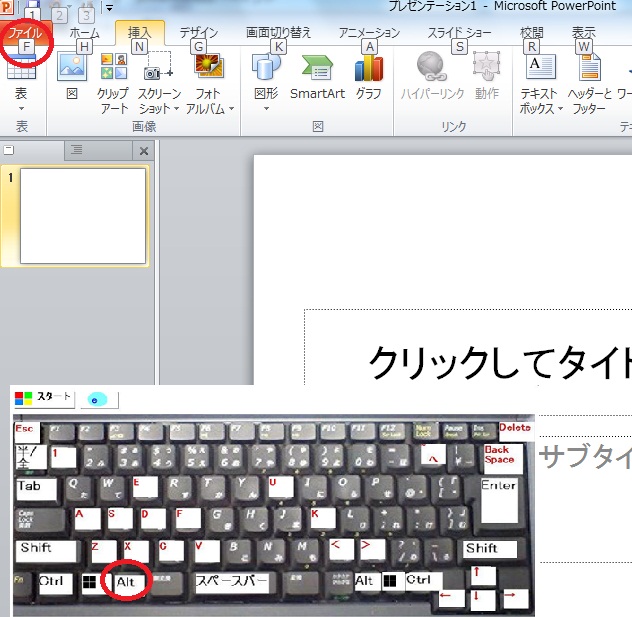
Task: Click the left Shift key on keyboard image
Action: click(46, 551)
